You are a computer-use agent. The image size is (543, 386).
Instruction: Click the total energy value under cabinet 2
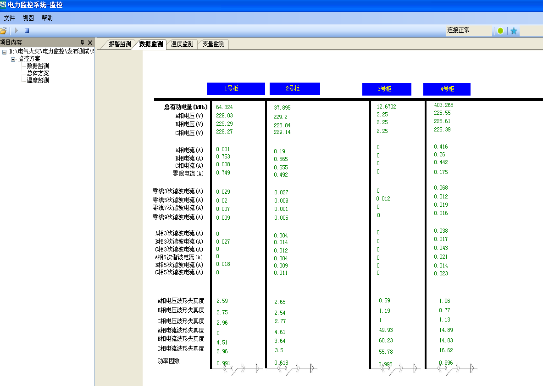pyautogui.click(x=282, y=108)
